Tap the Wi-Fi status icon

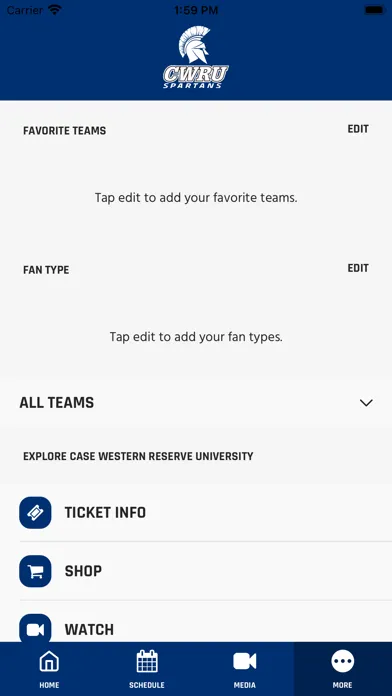[x=55, y=10]
